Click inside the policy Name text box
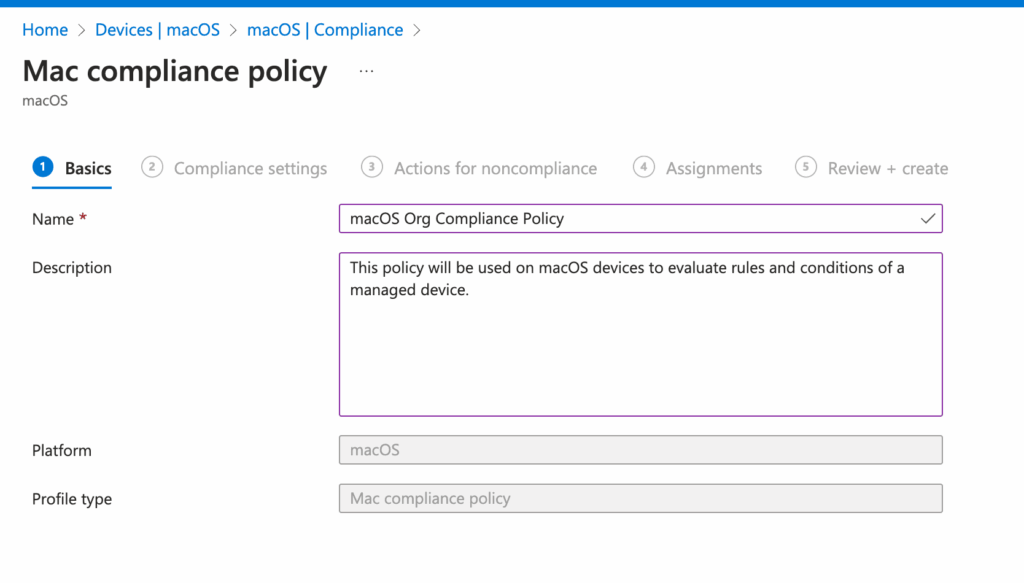The height and width of the screenshot is (583, 1024). 600,218
